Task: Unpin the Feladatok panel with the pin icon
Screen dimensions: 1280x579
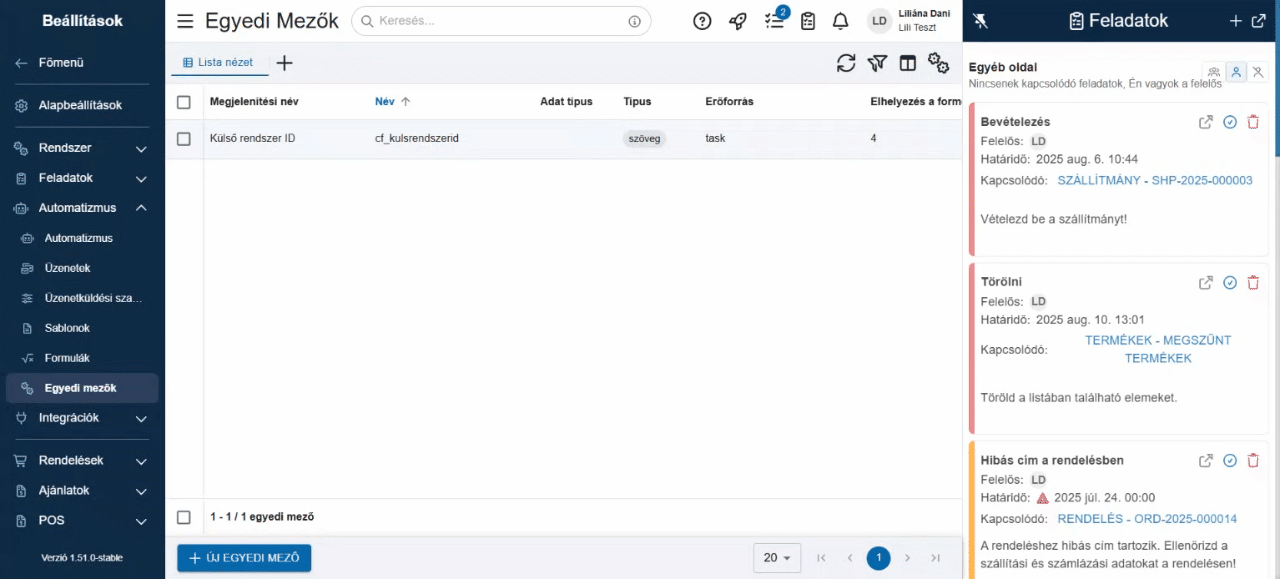Action: coord(980,20)
